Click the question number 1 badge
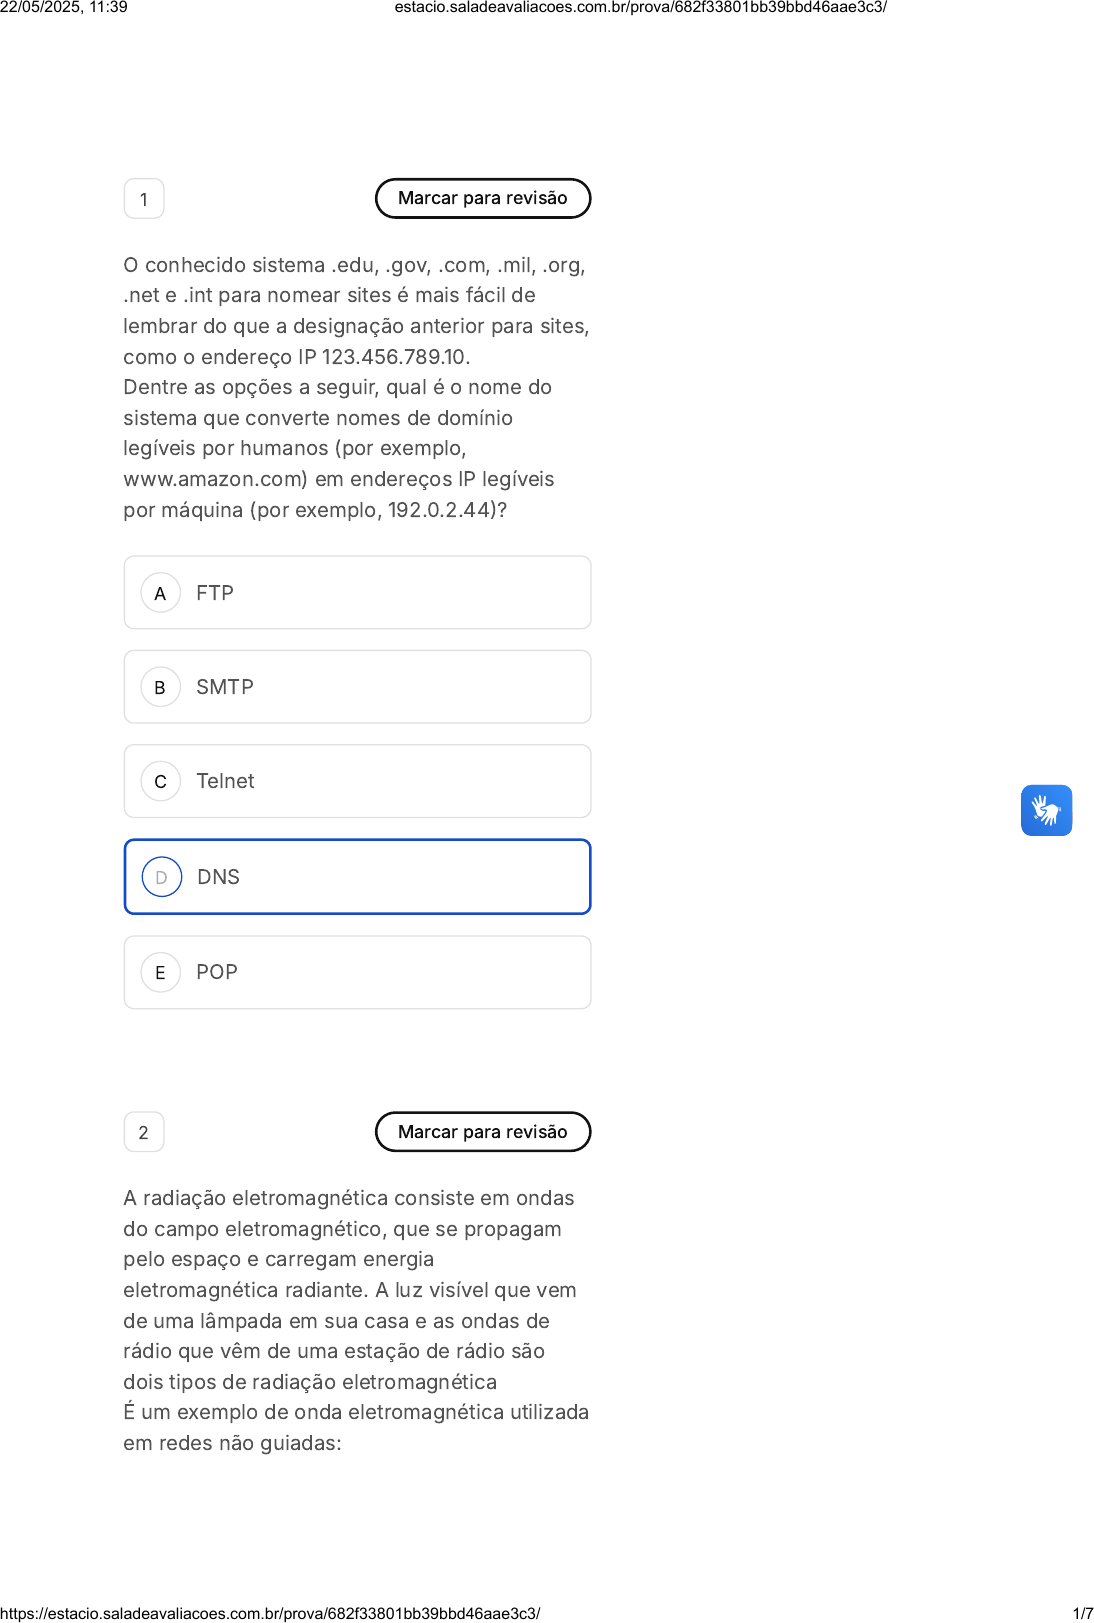Viewport: 1094px width, 1623px height. click(x=144, y=199)
